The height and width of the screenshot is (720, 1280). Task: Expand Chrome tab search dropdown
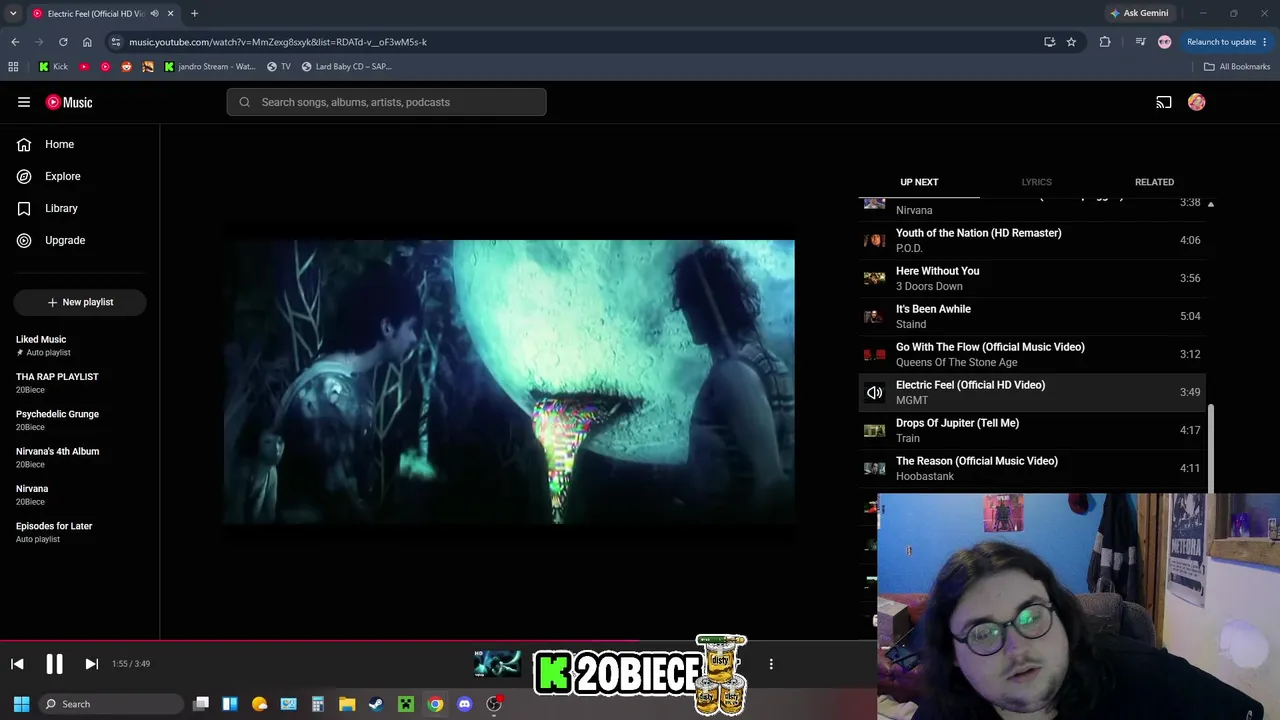click(x=13, y=13)
